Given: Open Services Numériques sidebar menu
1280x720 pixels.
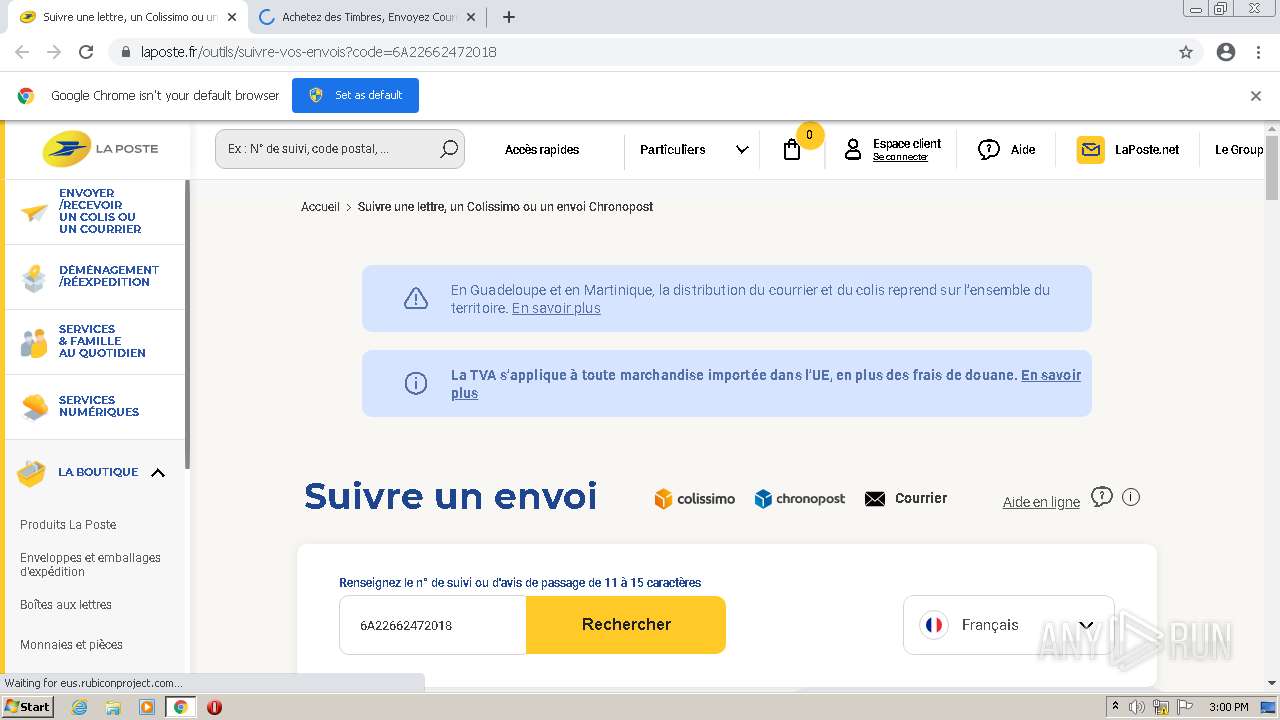Looking at the screenshot, I should tap(95, 407).
